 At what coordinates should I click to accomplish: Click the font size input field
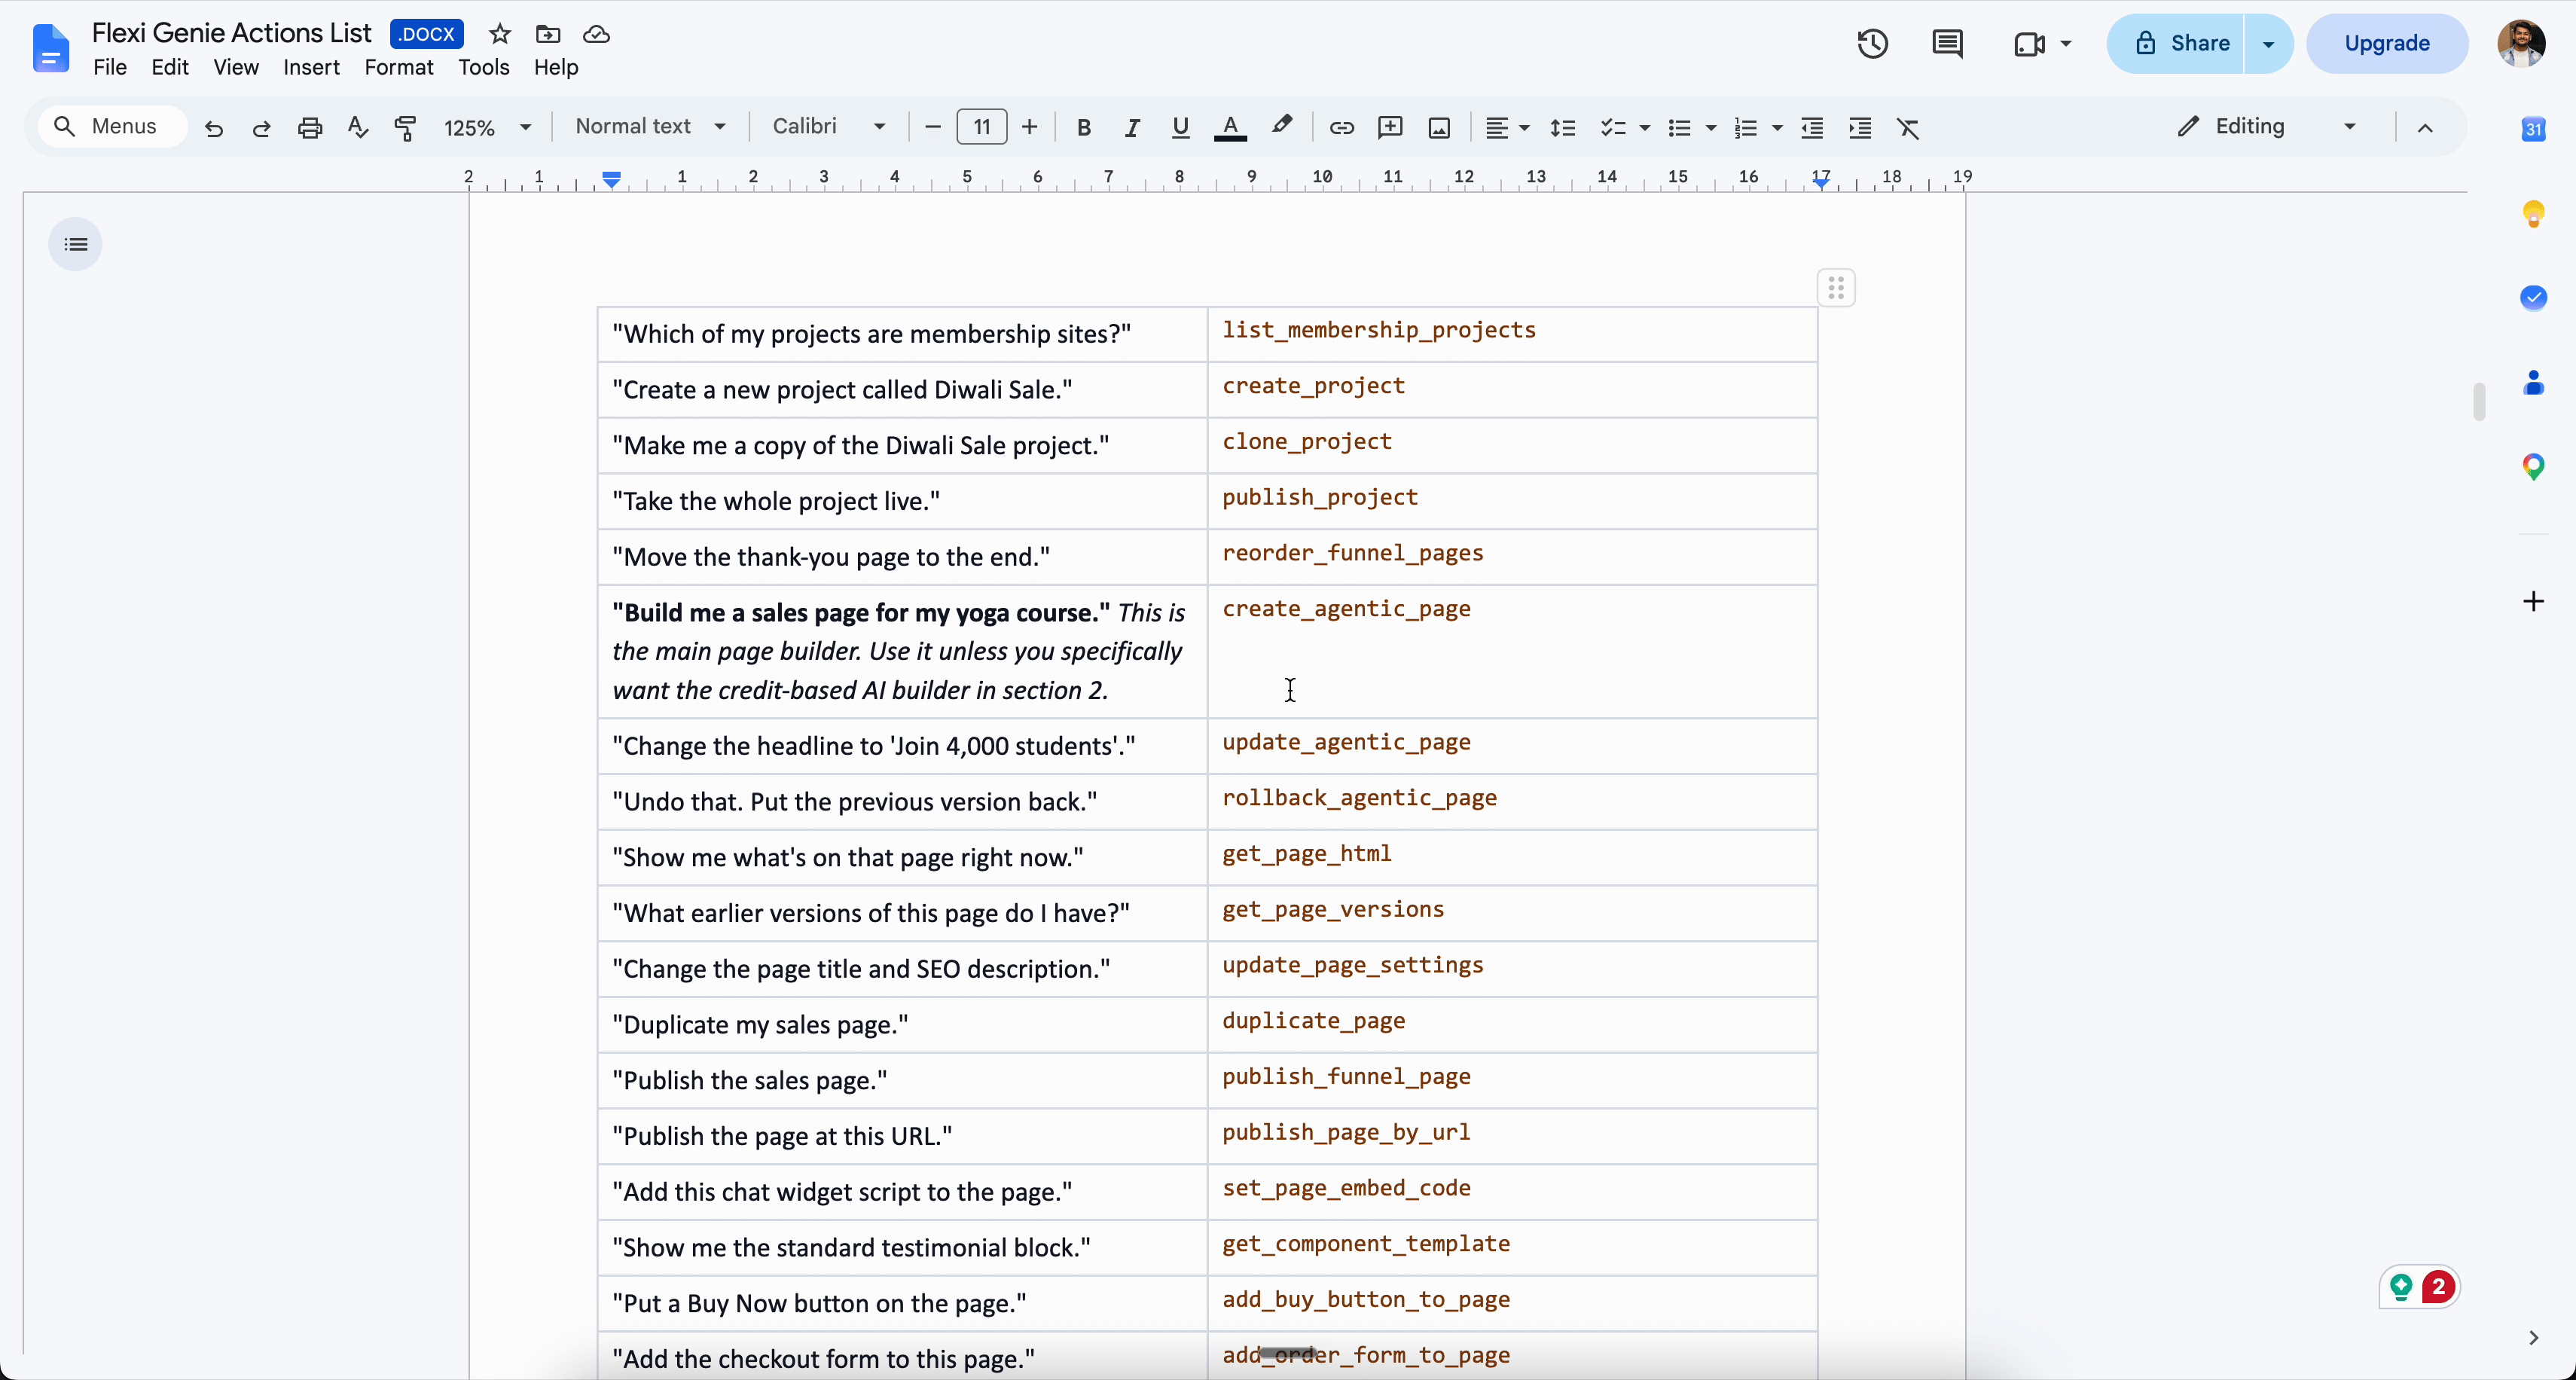coord(982,127)
